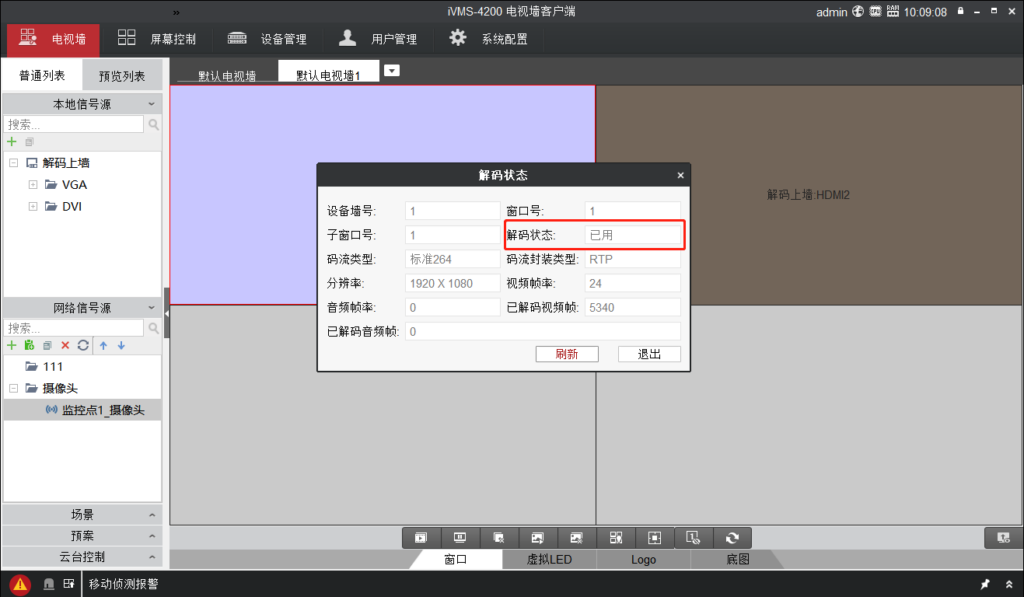Pin the alarm bar with pushpin icon

tap(985, 584)
